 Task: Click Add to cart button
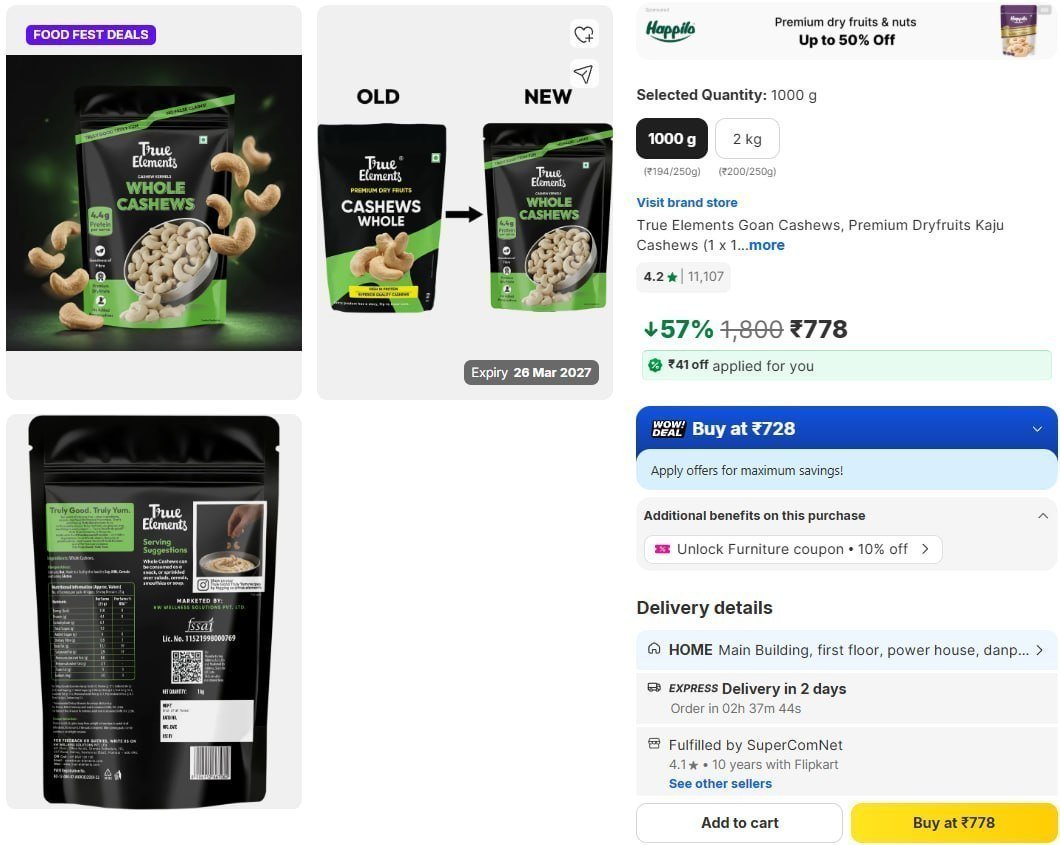point(739,823)
